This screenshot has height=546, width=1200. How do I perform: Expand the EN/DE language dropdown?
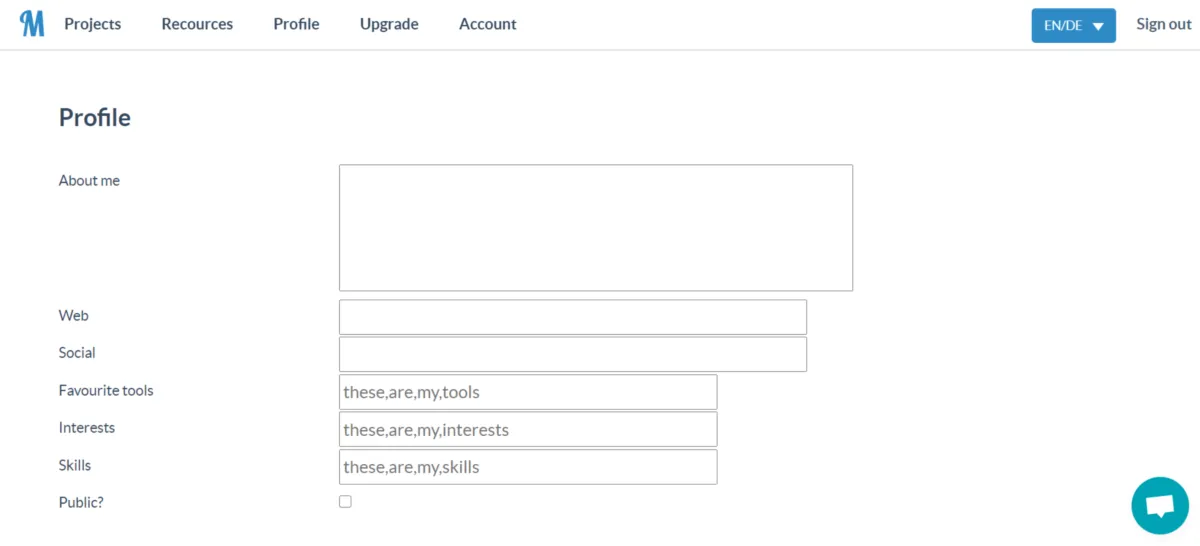(1073, 26)
